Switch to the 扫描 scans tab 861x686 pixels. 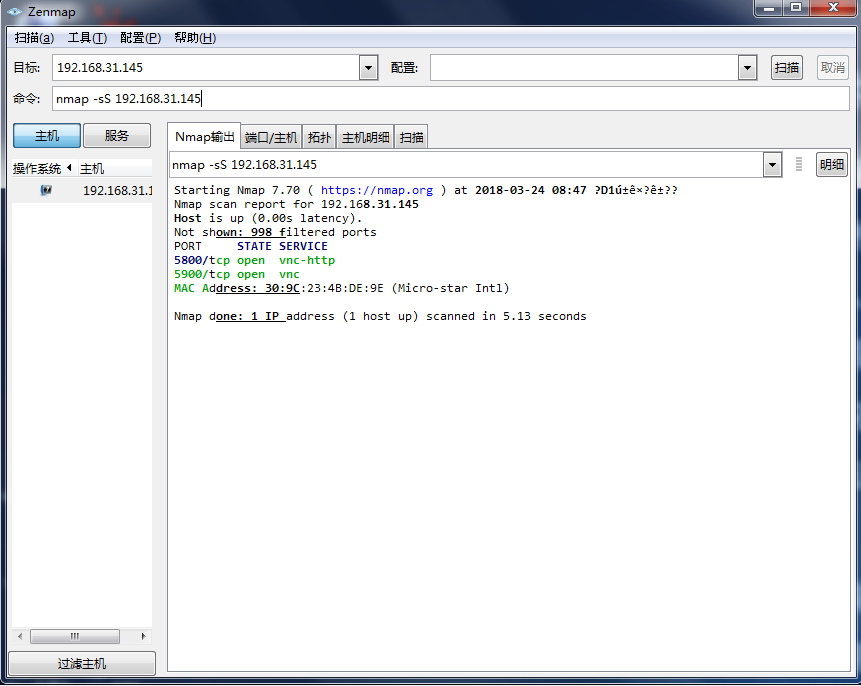click(x=411, y=137)
